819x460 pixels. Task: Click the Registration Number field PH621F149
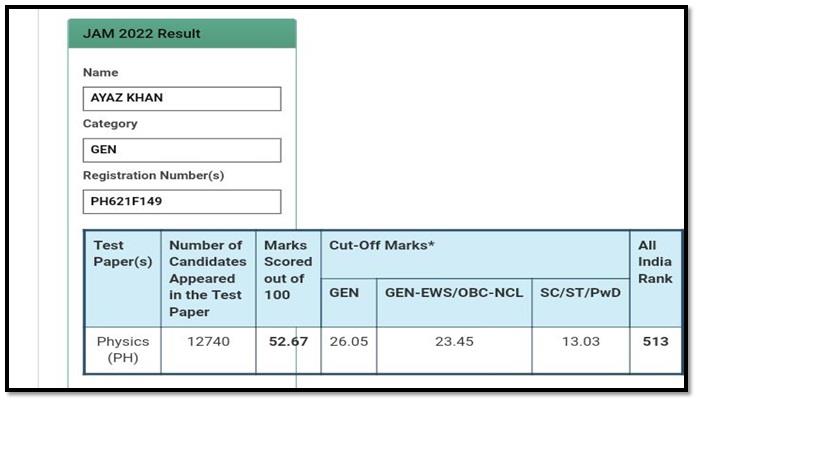182,202
